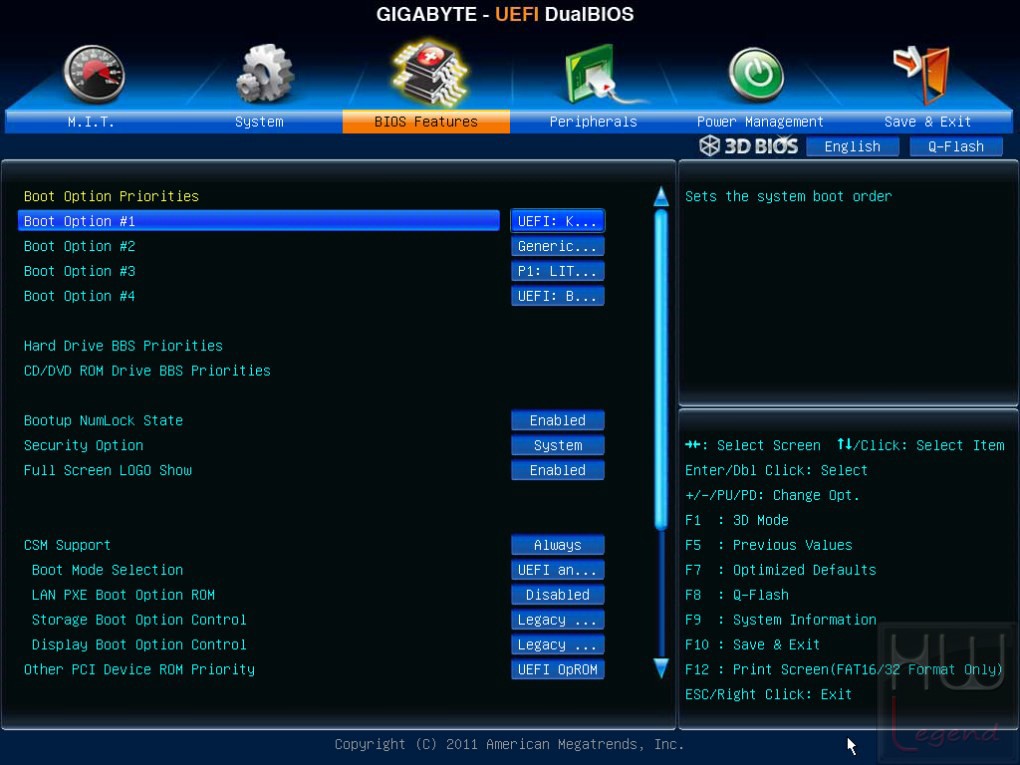Open Boot Option #2 value dropdown
The height and width of the screenshot is (765, 1020).
(557, 246)
